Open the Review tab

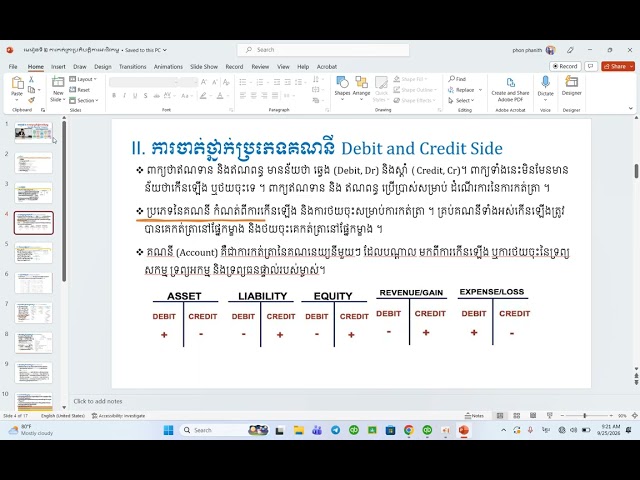point(260,67)
